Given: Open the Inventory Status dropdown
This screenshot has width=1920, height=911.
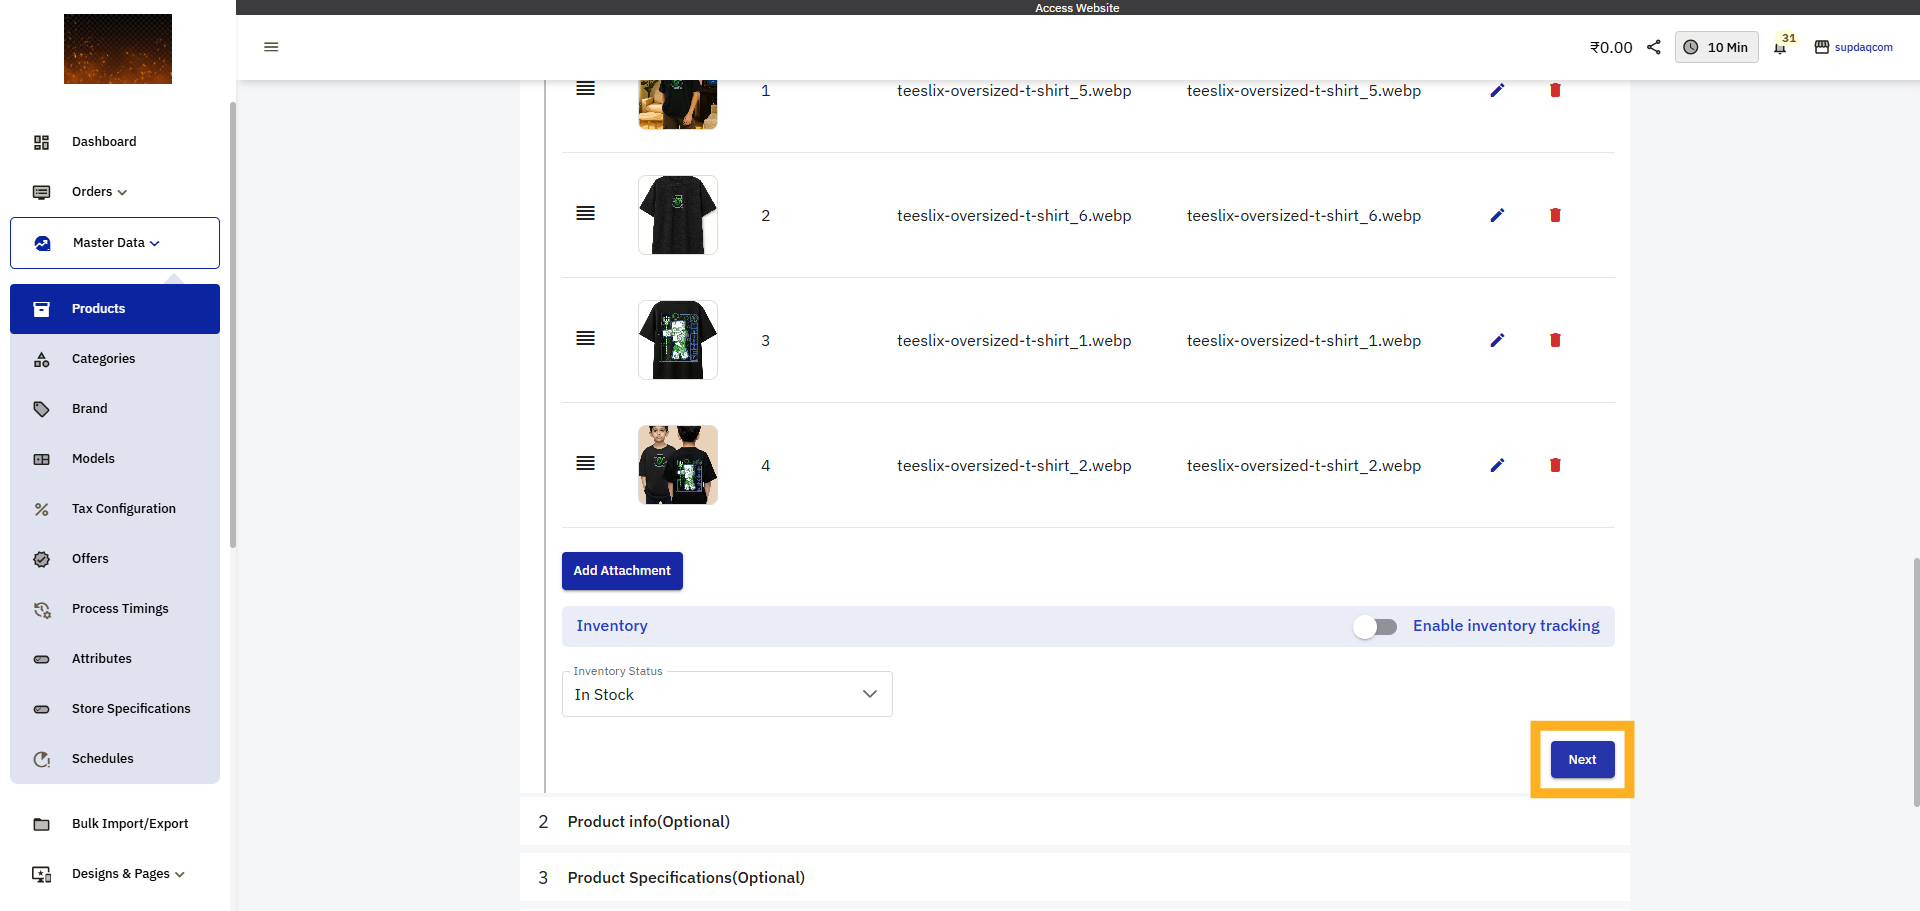Looking at the screenshot, I should 727,694.
